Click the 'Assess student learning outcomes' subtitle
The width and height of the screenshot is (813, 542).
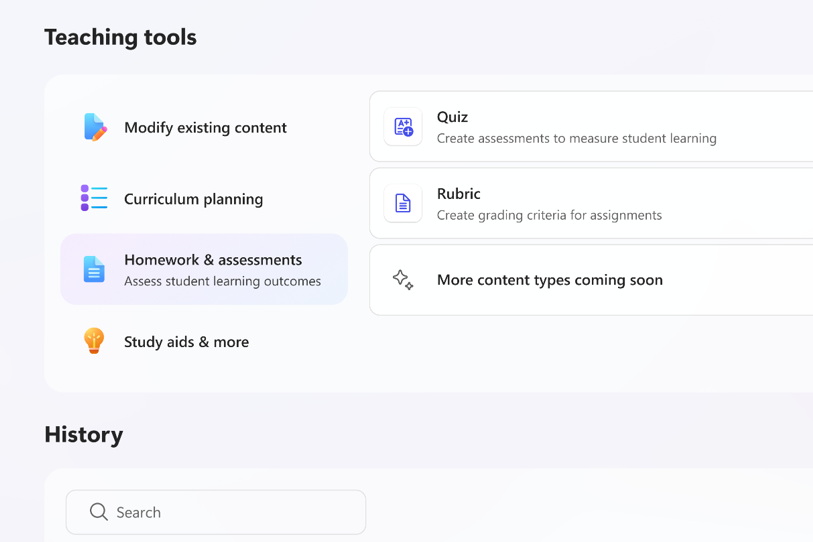pos(222,281)
